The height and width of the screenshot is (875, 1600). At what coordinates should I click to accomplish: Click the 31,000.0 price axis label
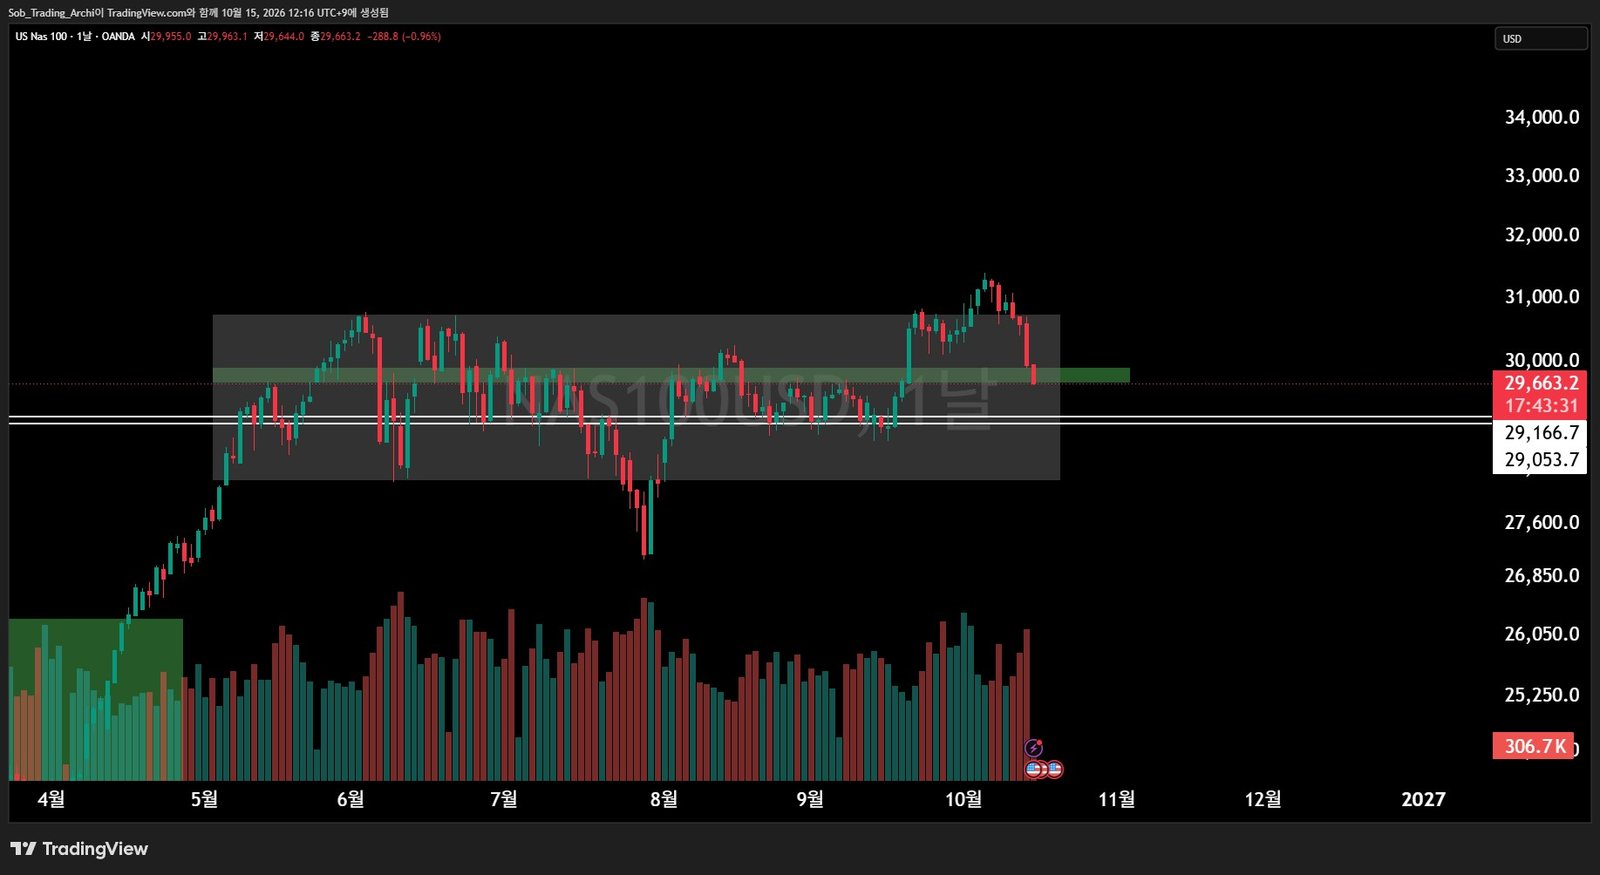(1542, 296)
